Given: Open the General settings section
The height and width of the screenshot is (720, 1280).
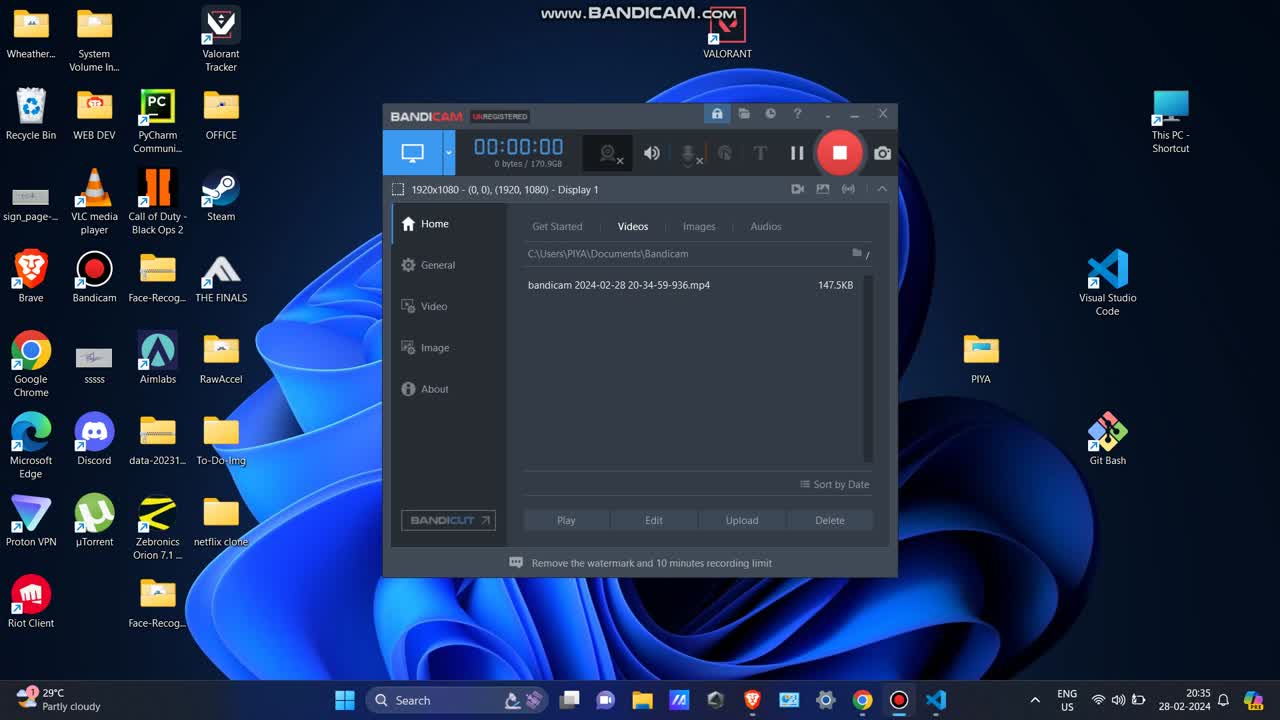Looking at the screenshot, I should [448, 265].
